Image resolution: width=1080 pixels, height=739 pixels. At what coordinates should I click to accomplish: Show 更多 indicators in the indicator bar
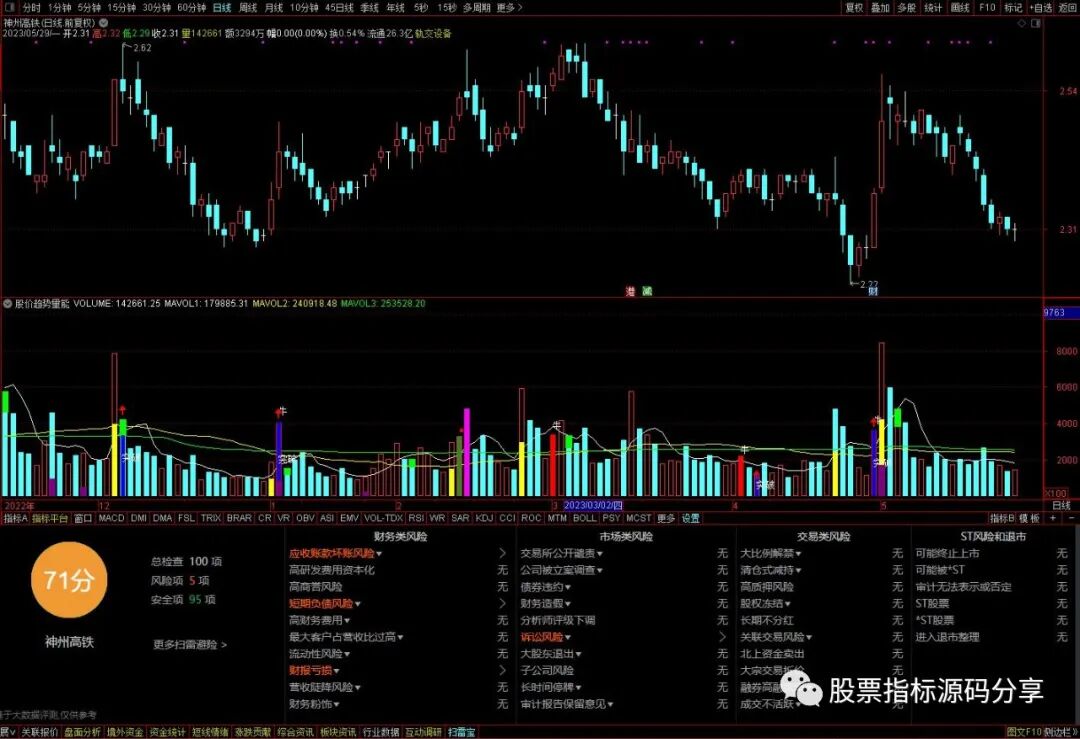(x=665, y=518)
